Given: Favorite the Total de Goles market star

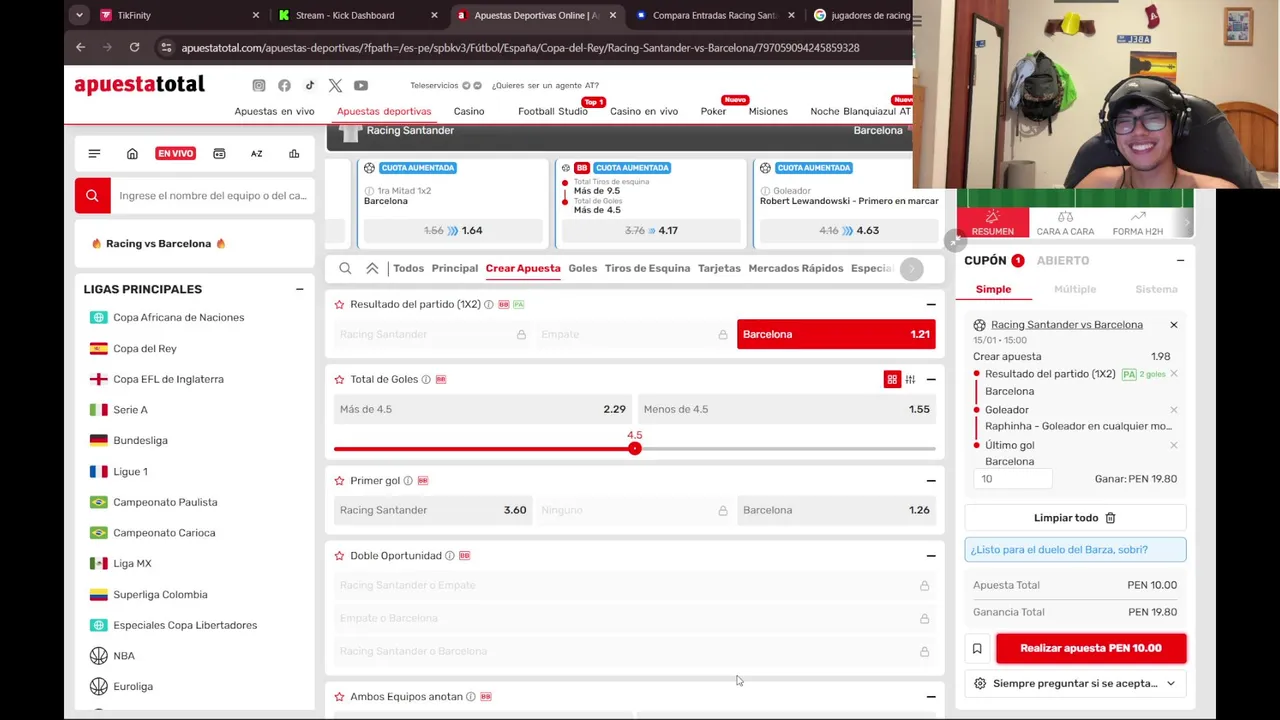Looking at the screenshot, I should click(x=339, y=379).
